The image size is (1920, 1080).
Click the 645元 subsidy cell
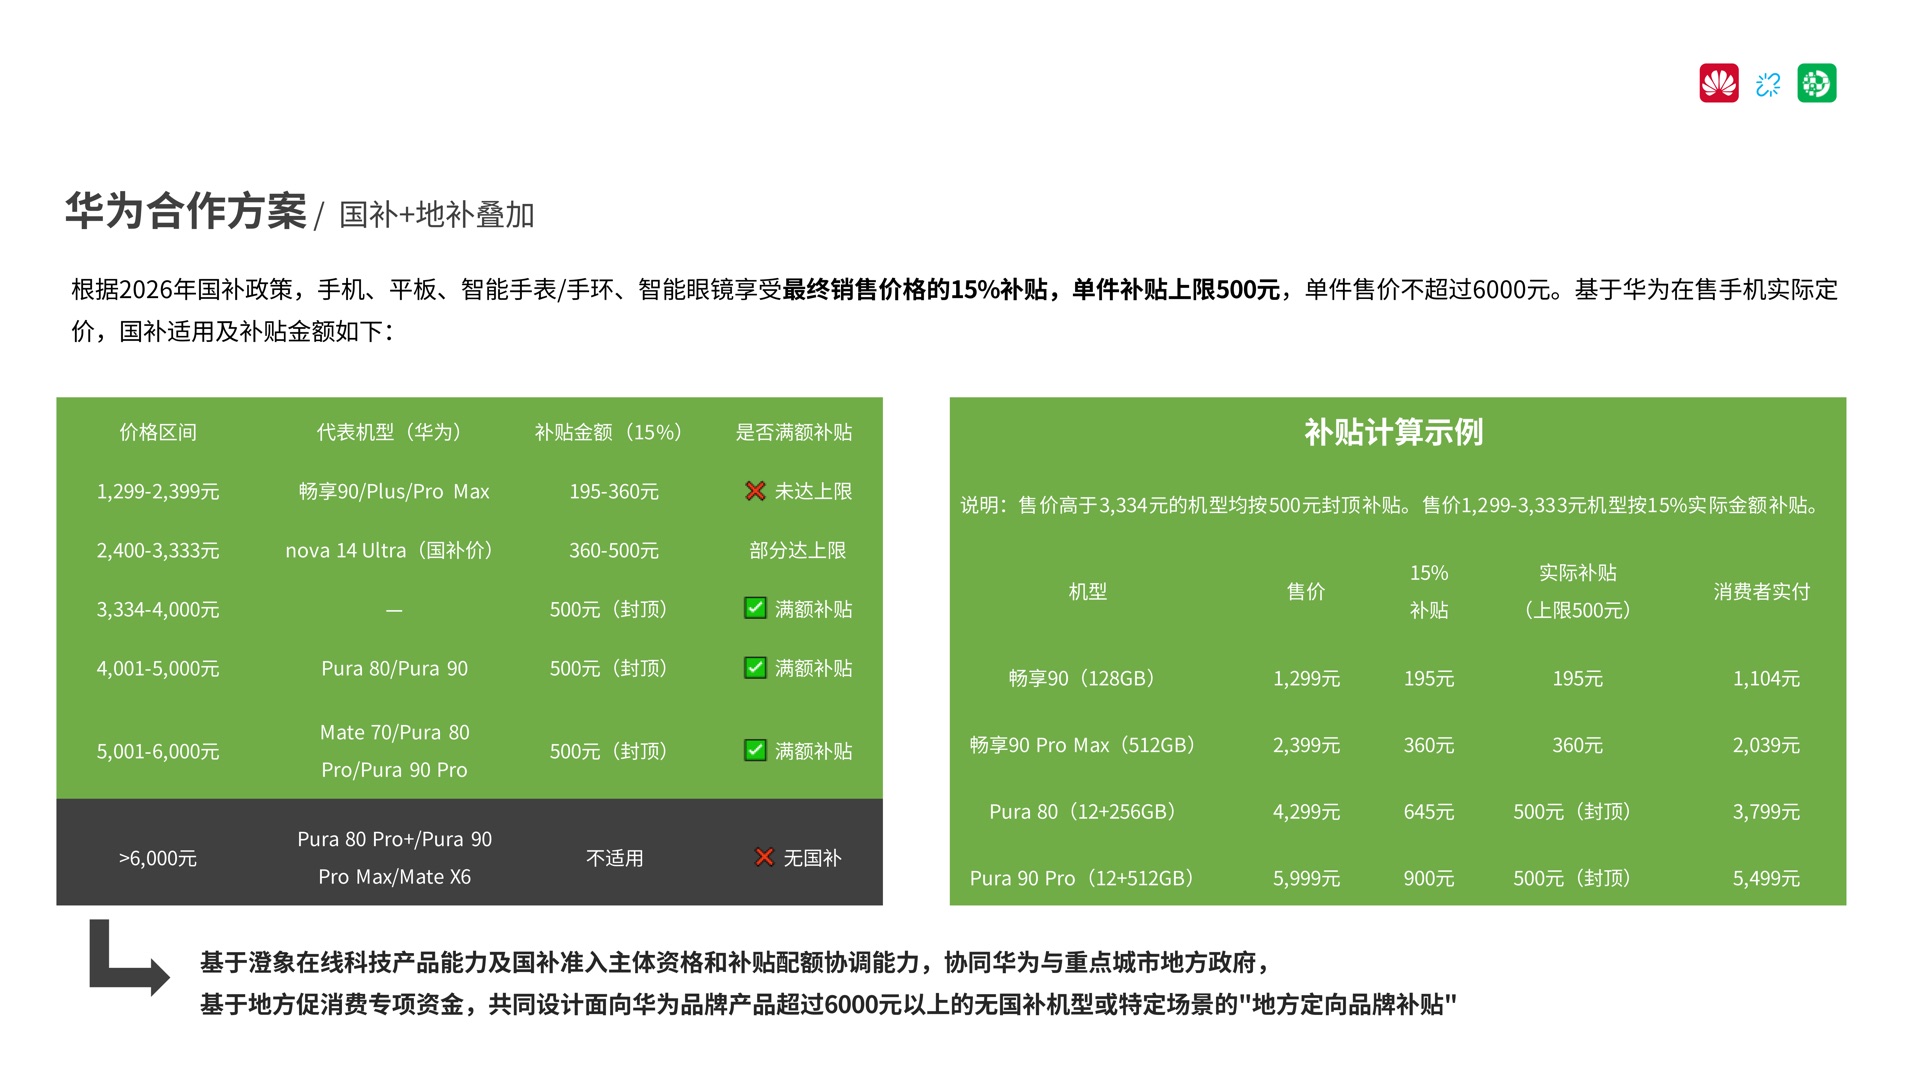(x=1429, y=811)
